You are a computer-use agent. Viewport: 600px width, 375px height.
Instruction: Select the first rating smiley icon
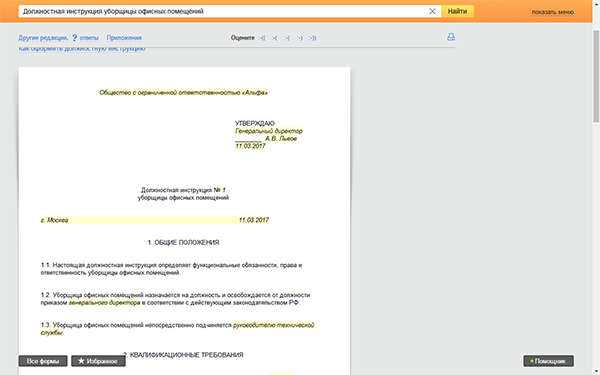tap(262, 38)
